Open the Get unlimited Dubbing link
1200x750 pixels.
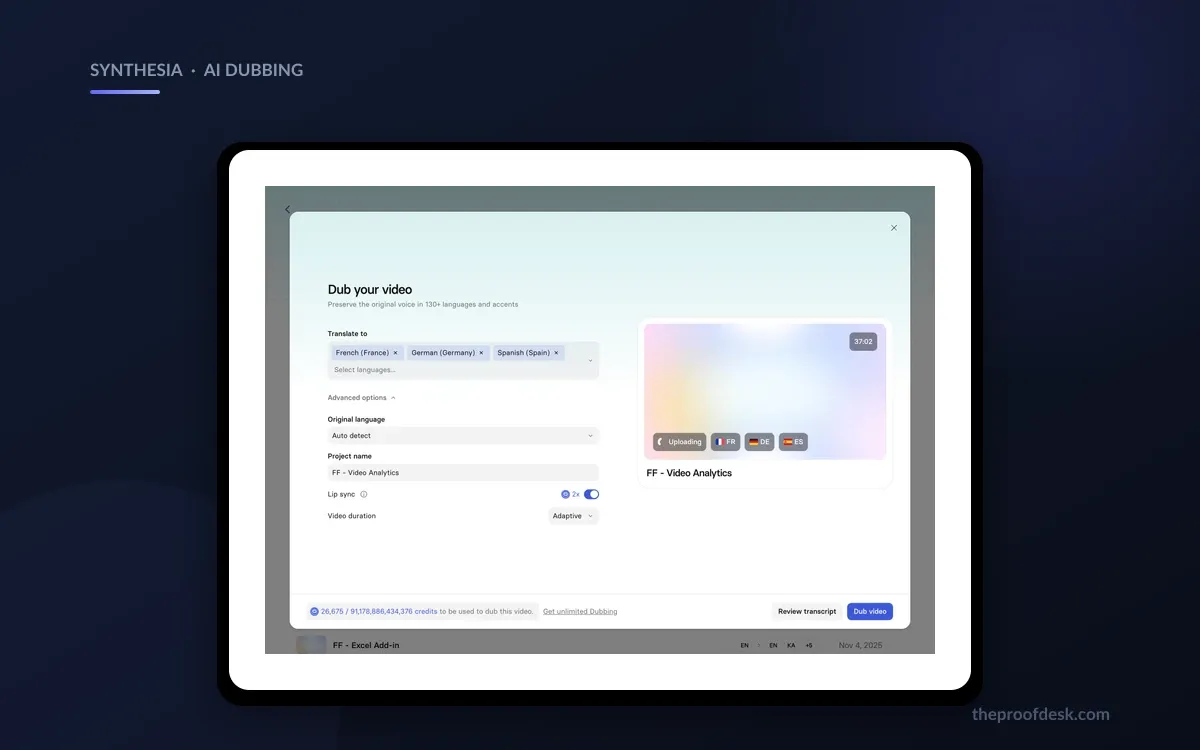point(580,611)
